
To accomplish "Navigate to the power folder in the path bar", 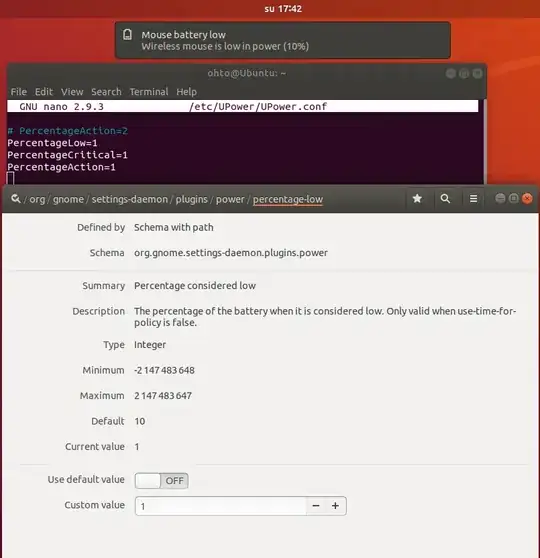I will click(x=230, y=199).
